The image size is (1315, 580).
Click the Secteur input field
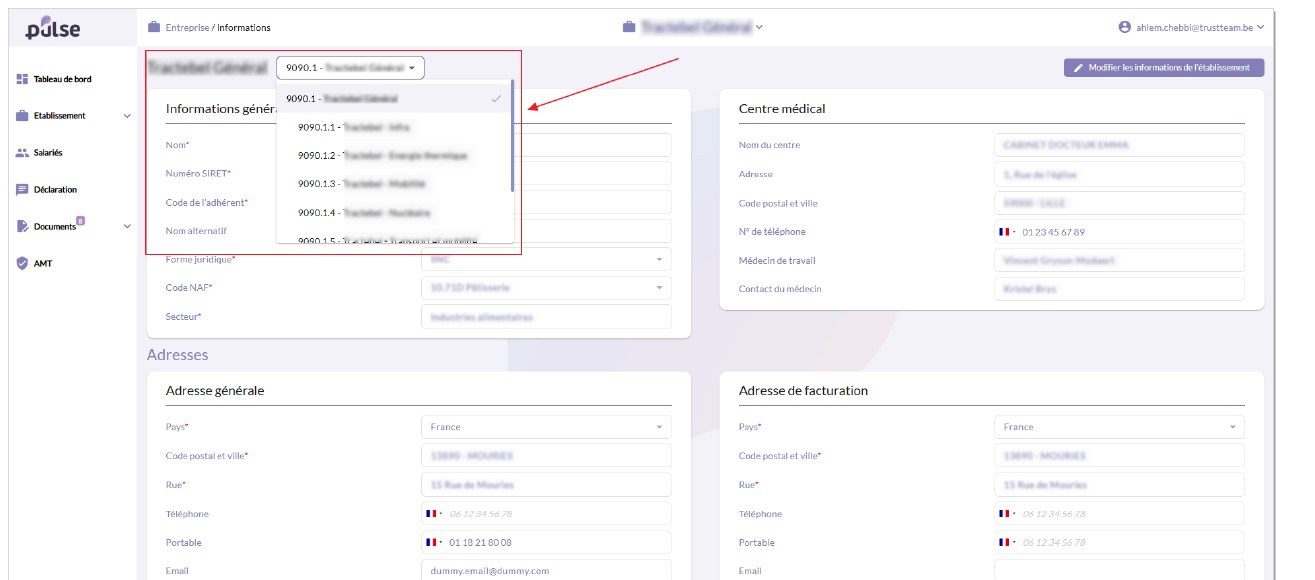546,317
